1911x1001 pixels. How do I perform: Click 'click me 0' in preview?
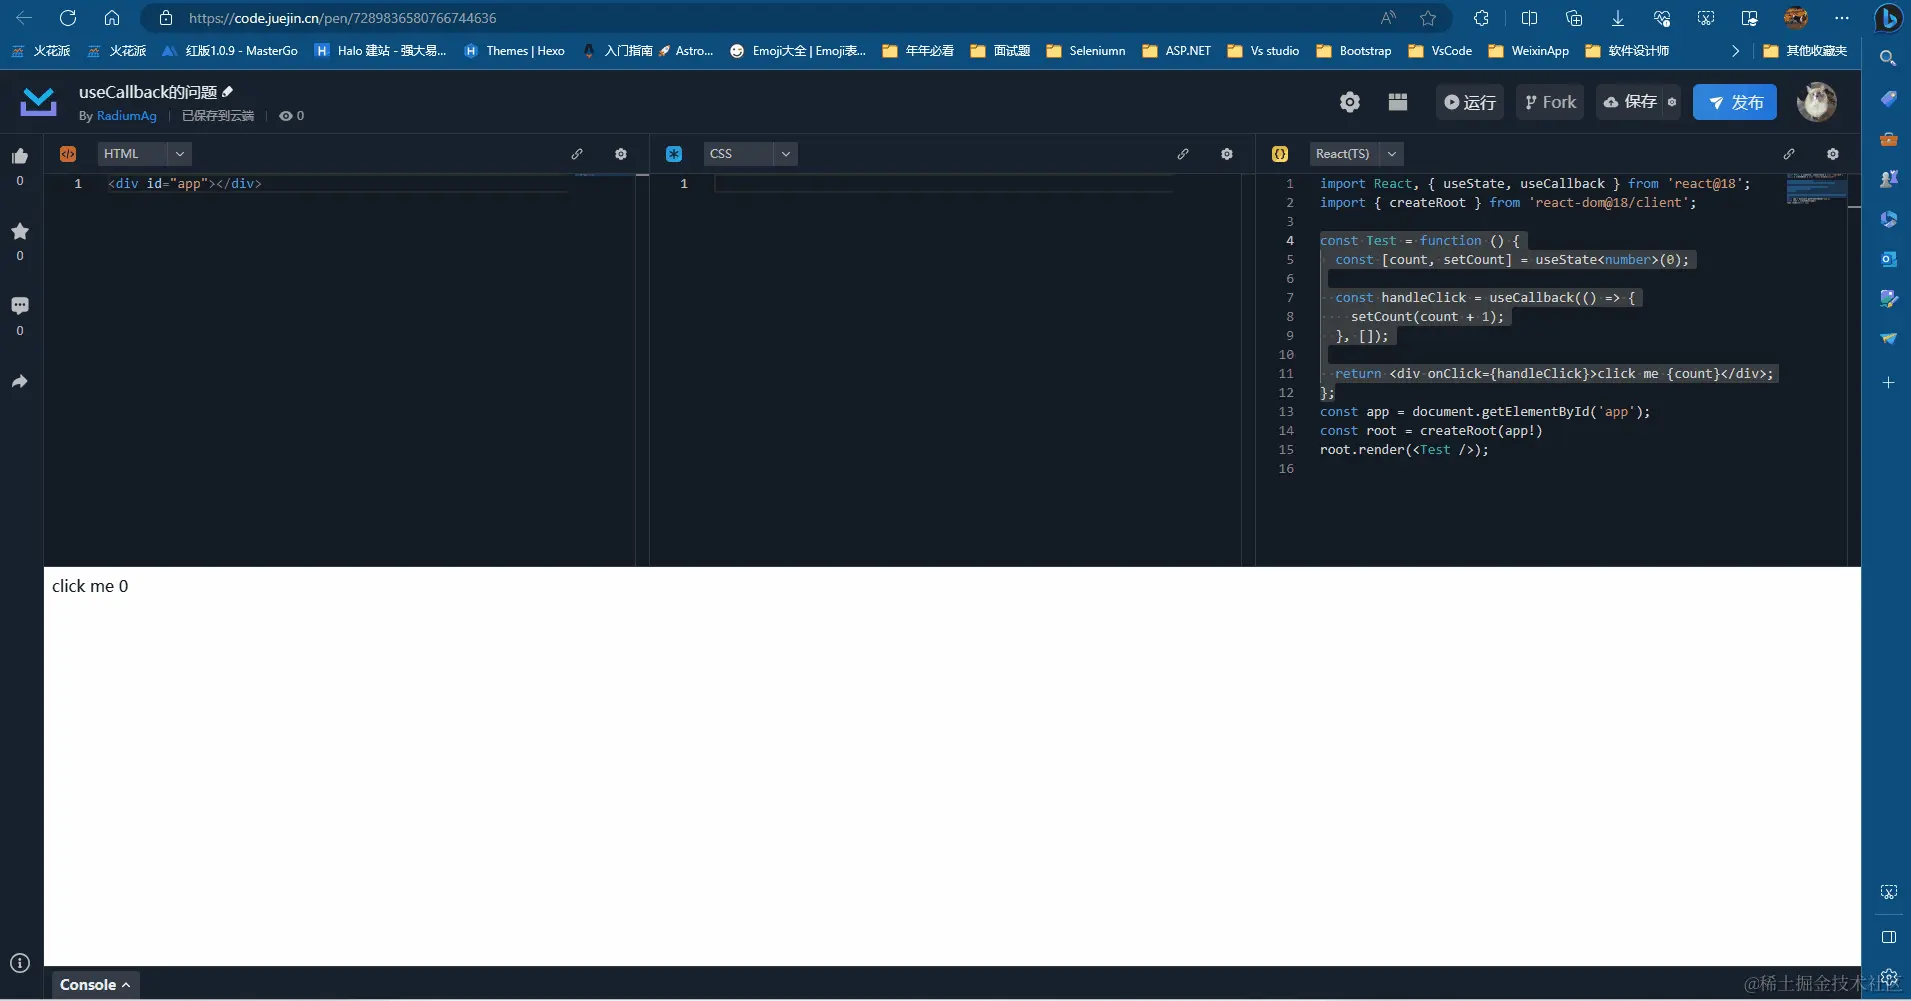(x=90, y=586)
